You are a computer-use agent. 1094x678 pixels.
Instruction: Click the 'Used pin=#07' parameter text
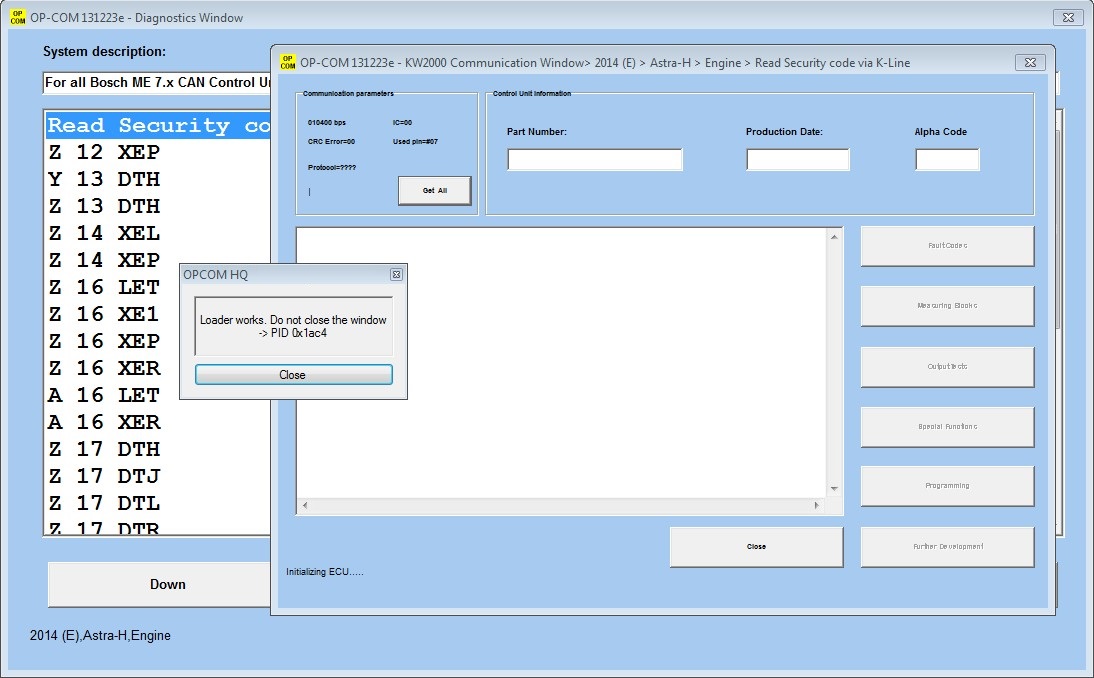point(415,142)
